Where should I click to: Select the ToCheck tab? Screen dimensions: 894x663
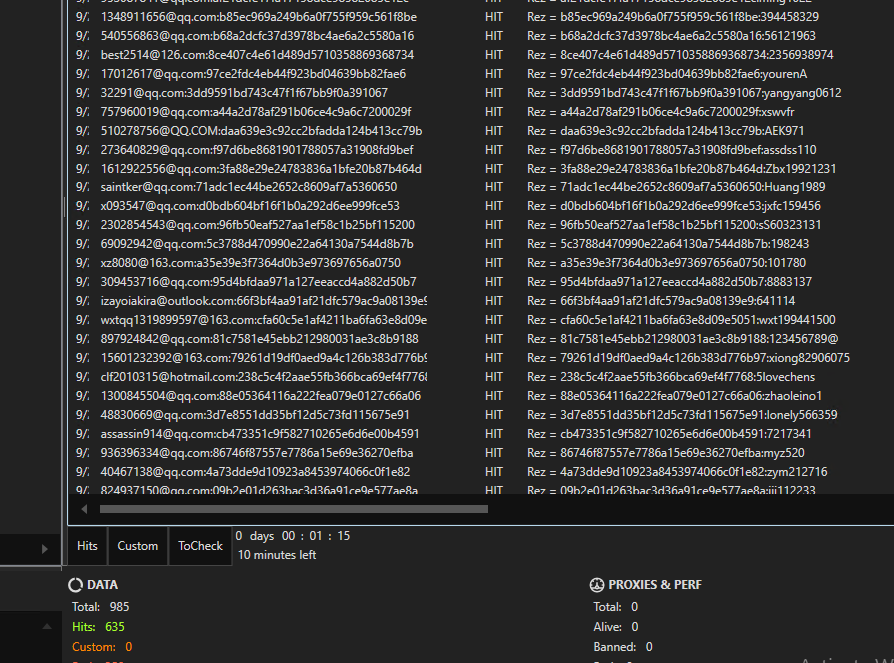200,546
